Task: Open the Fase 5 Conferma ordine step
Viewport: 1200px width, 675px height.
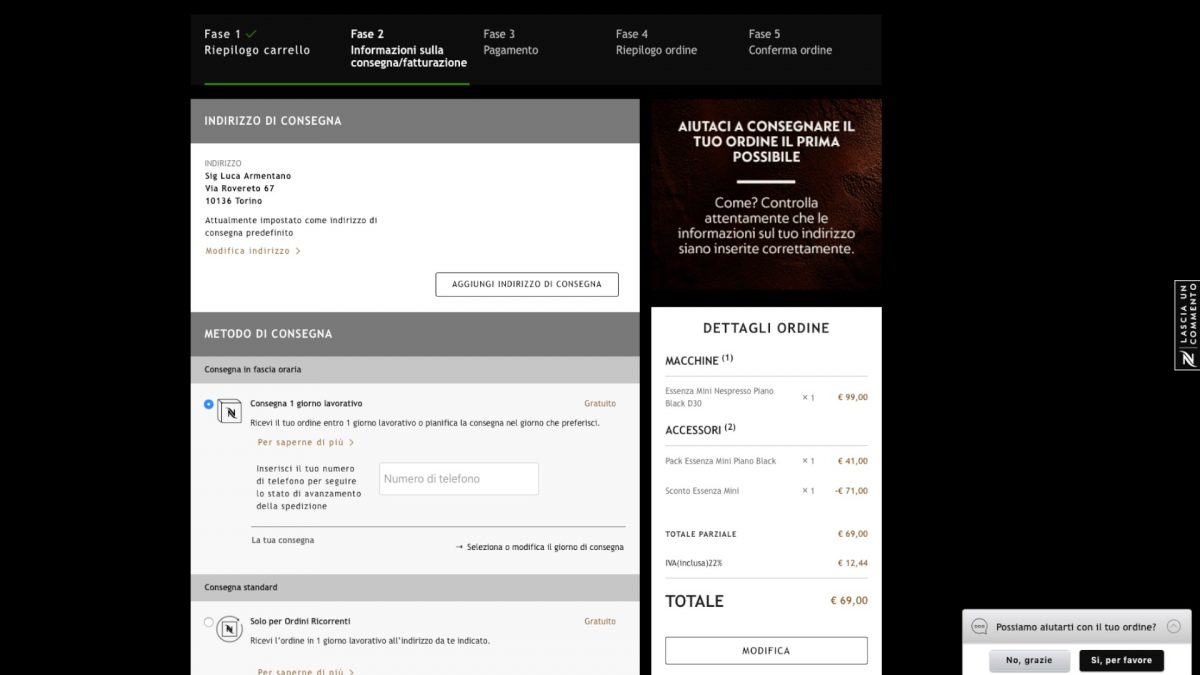Action: coord(790,42)
